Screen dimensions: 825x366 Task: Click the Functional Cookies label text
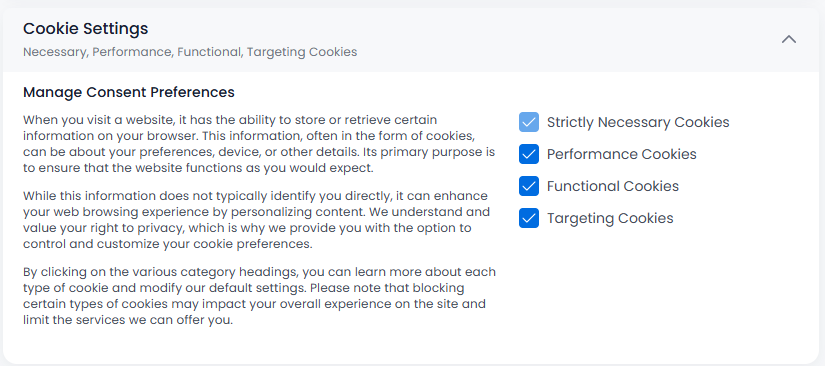[613, 187]
